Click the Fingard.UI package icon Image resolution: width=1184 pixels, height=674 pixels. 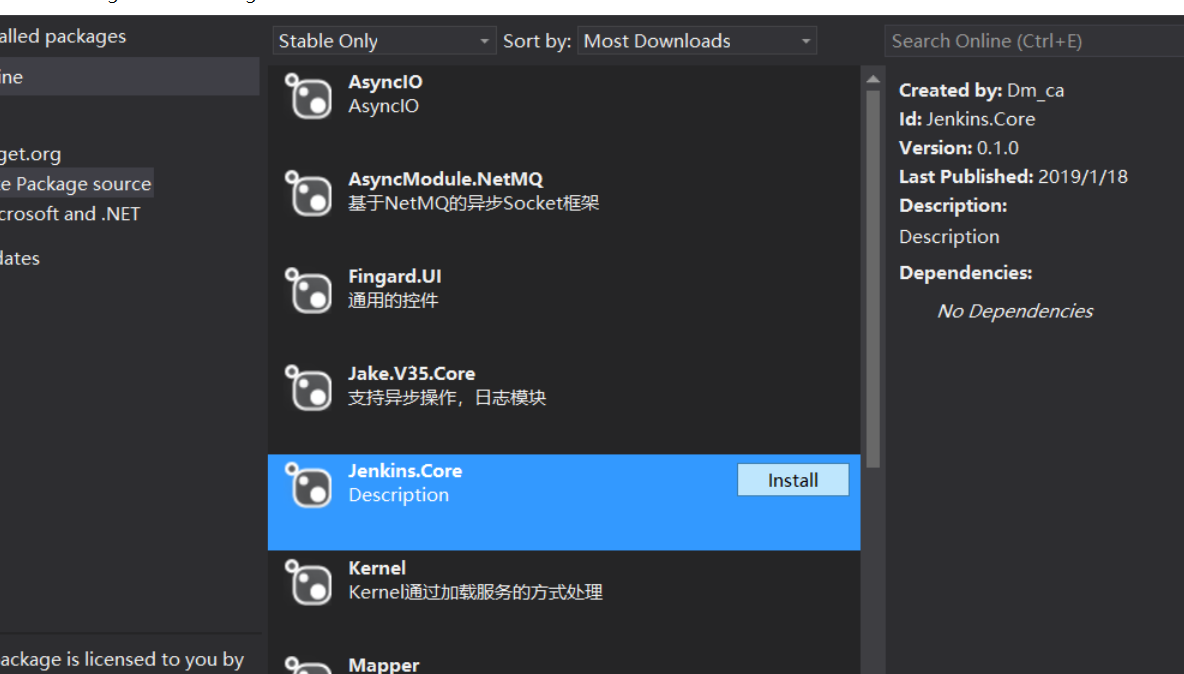pos(308,290)
